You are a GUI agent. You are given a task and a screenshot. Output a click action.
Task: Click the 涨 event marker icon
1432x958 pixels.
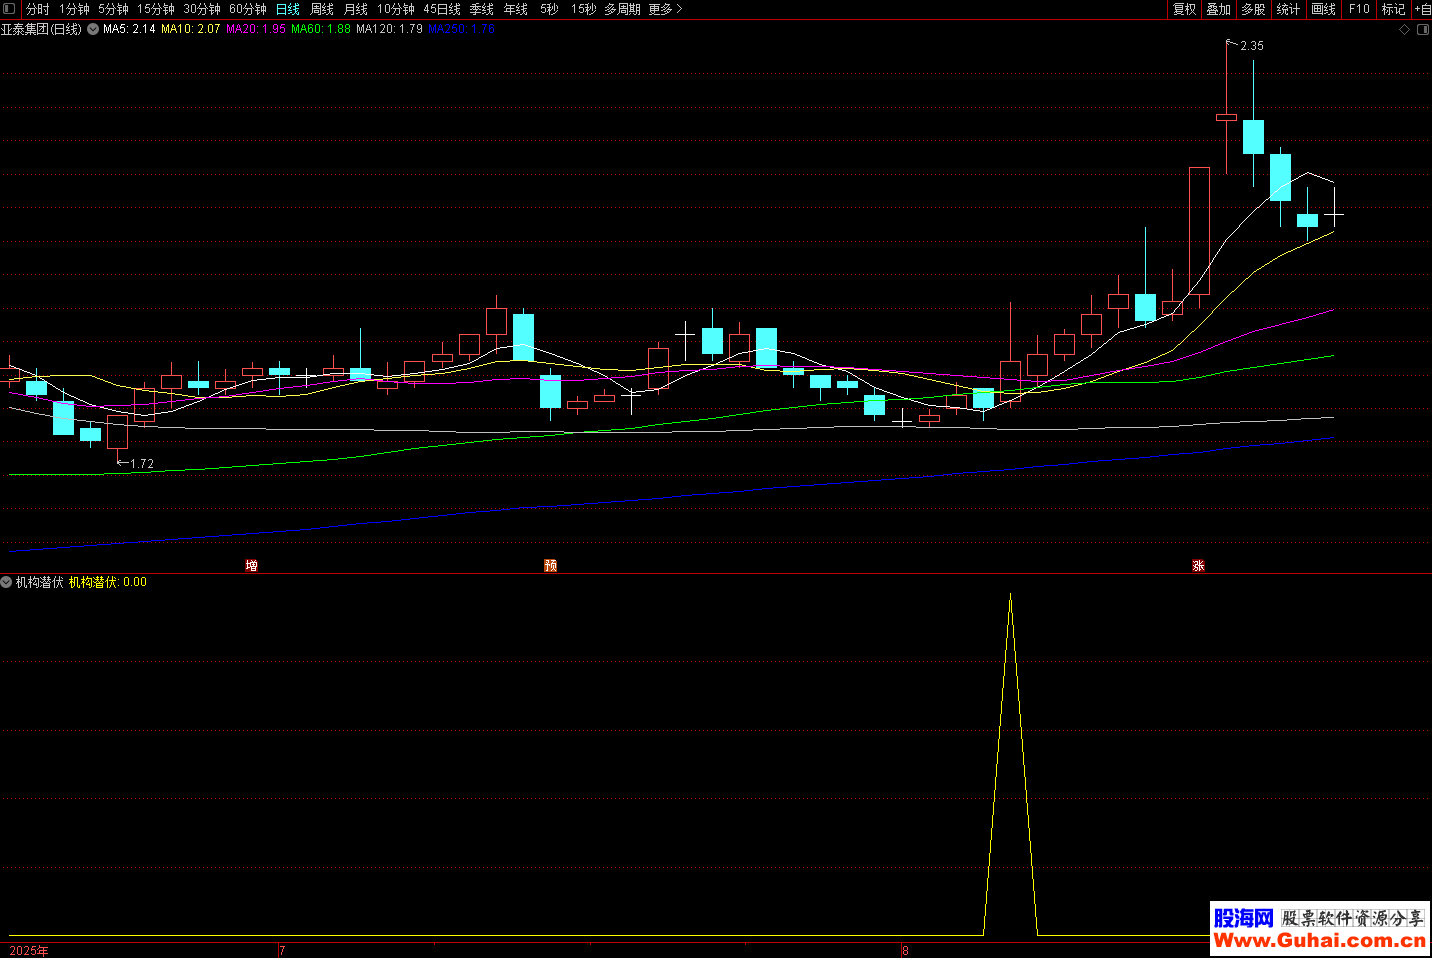pos(1199,566)
